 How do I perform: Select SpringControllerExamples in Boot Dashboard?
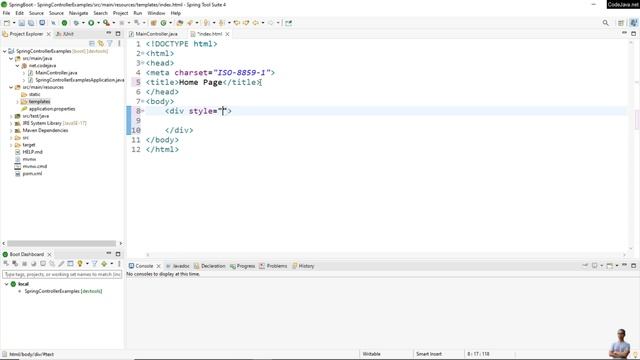tap(63, 291)
